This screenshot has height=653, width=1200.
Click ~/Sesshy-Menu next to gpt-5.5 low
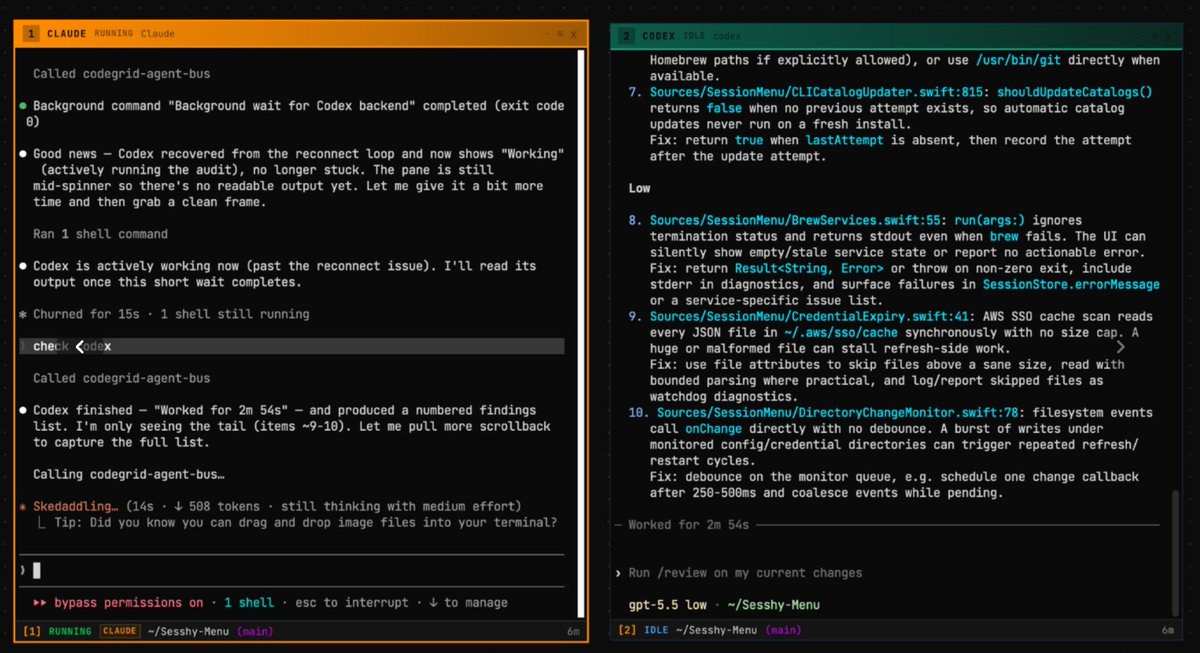click(772, 605)
